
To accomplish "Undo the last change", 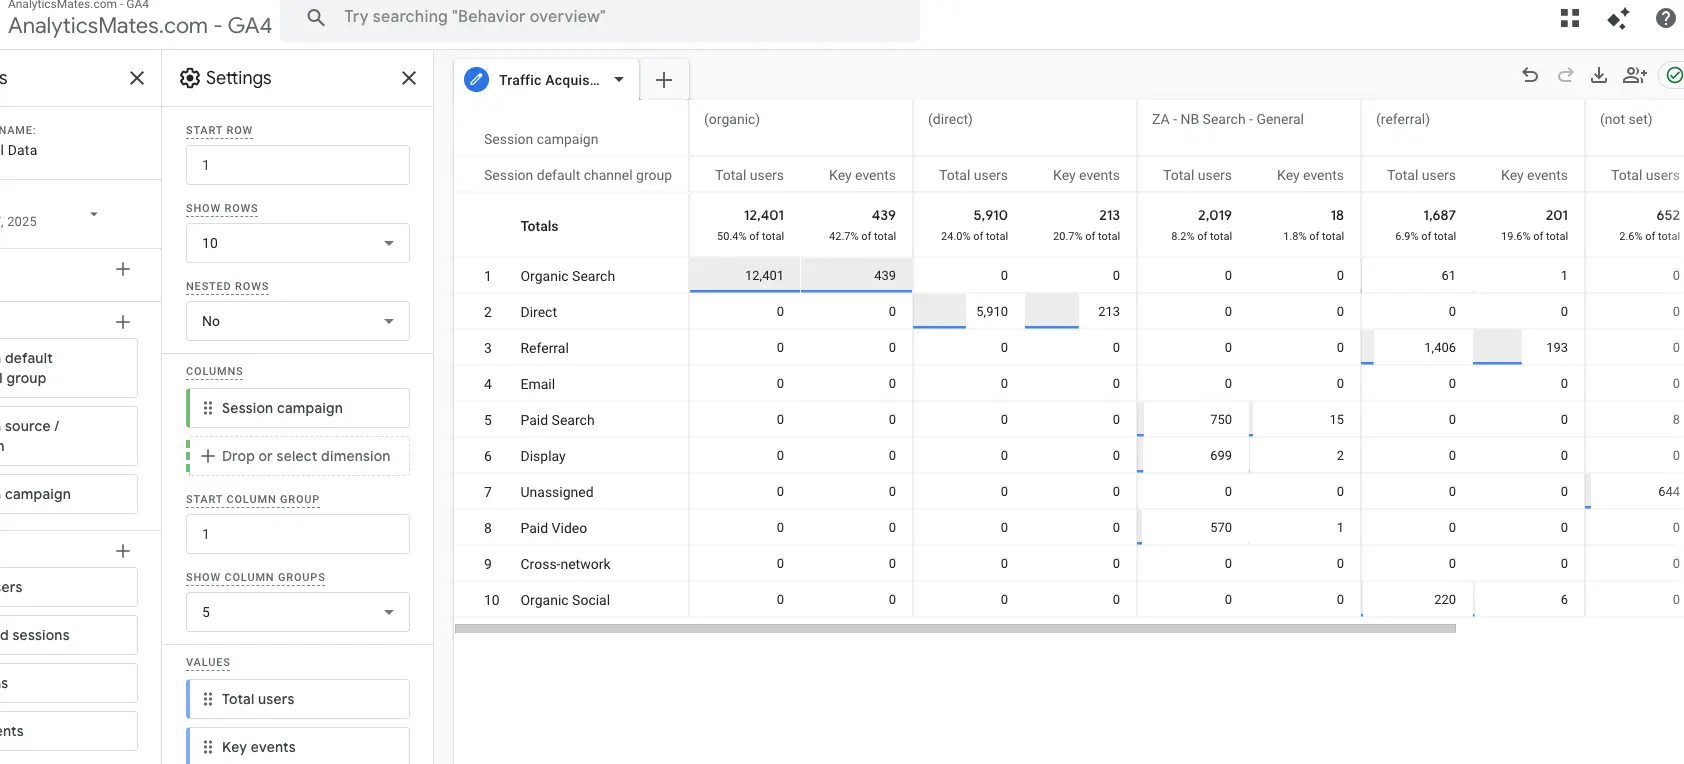I will pyautogui.click(x=1530, y=75).
